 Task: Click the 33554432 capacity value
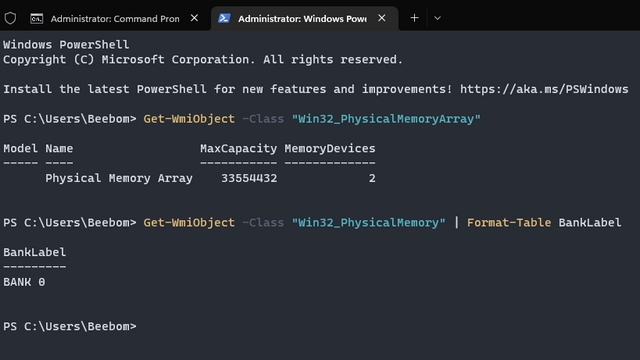point(249,178)
